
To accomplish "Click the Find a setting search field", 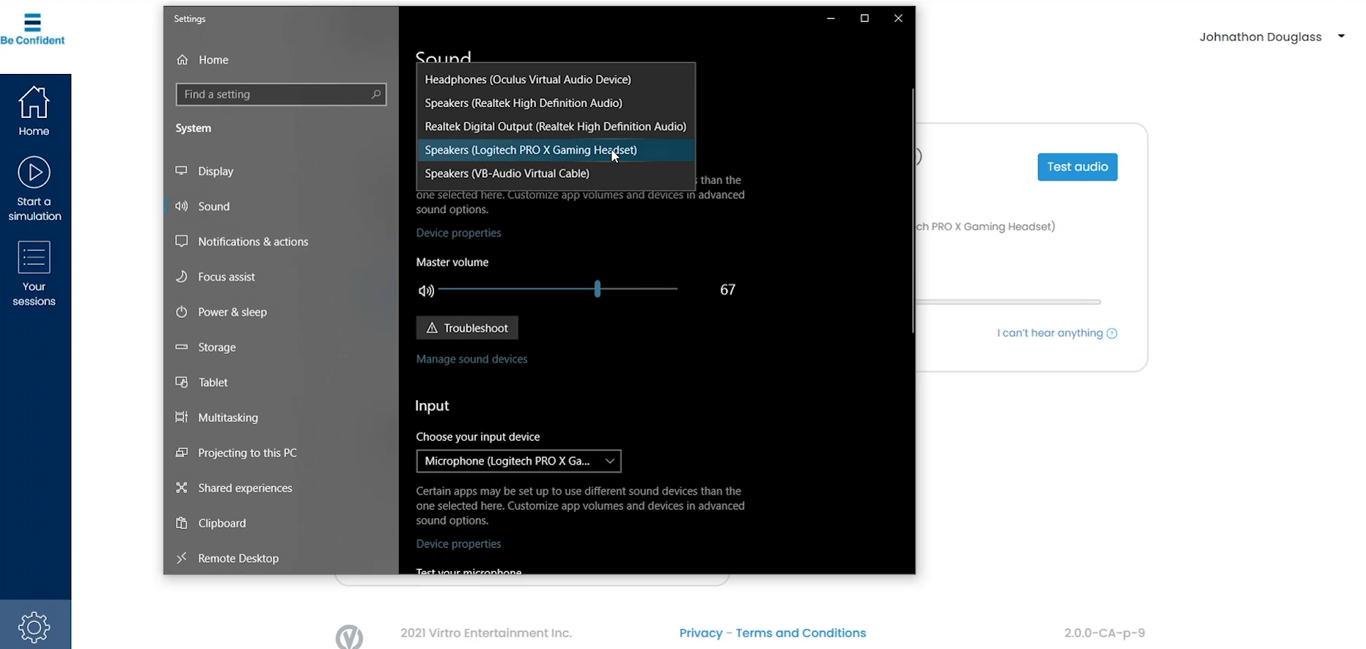I will click(280, 94).
